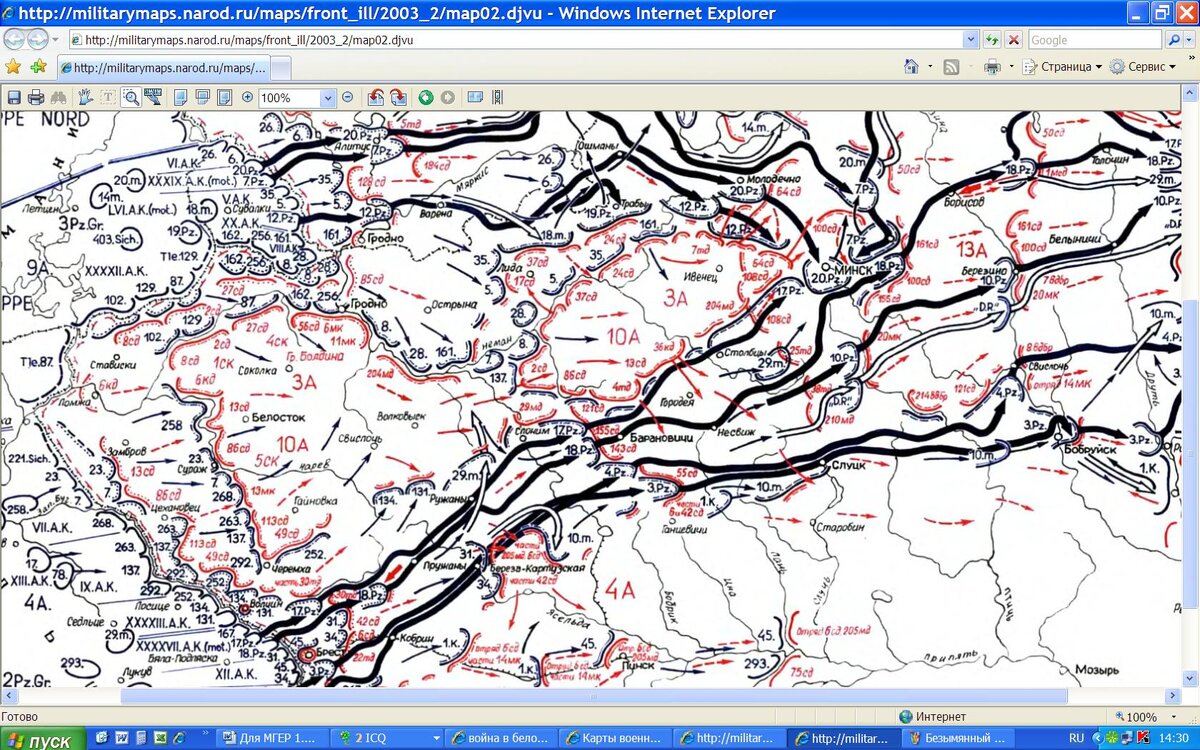The width and height of the screenshot is (1200, 750).
Task: Switch to война в бело... taskbar window
Action: 502,739
